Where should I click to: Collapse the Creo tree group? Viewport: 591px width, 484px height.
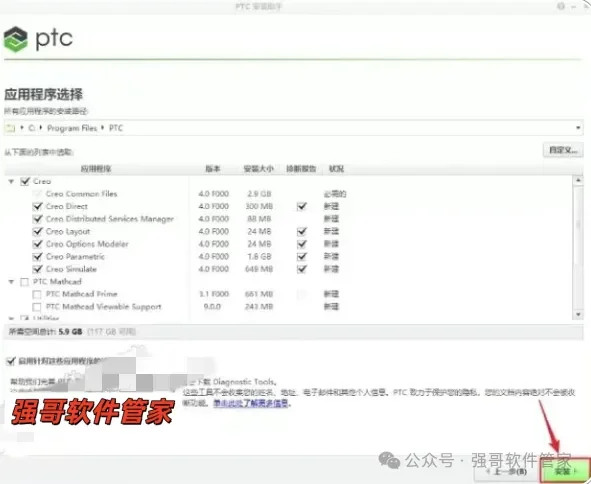(11, 182)
